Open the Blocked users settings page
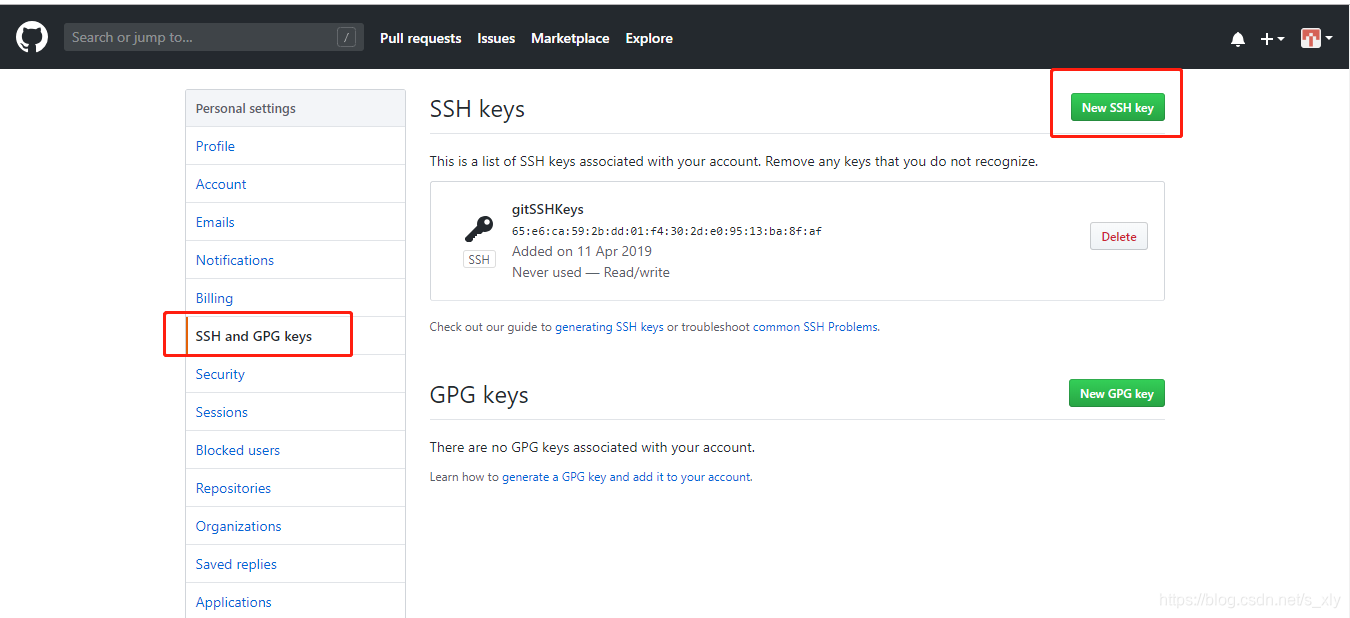The image size is (1350, 618). tap(295, 450)
